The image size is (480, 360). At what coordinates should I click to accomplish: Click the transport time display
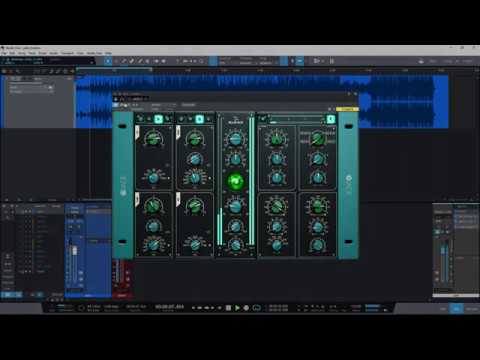[x=169, y=307]
